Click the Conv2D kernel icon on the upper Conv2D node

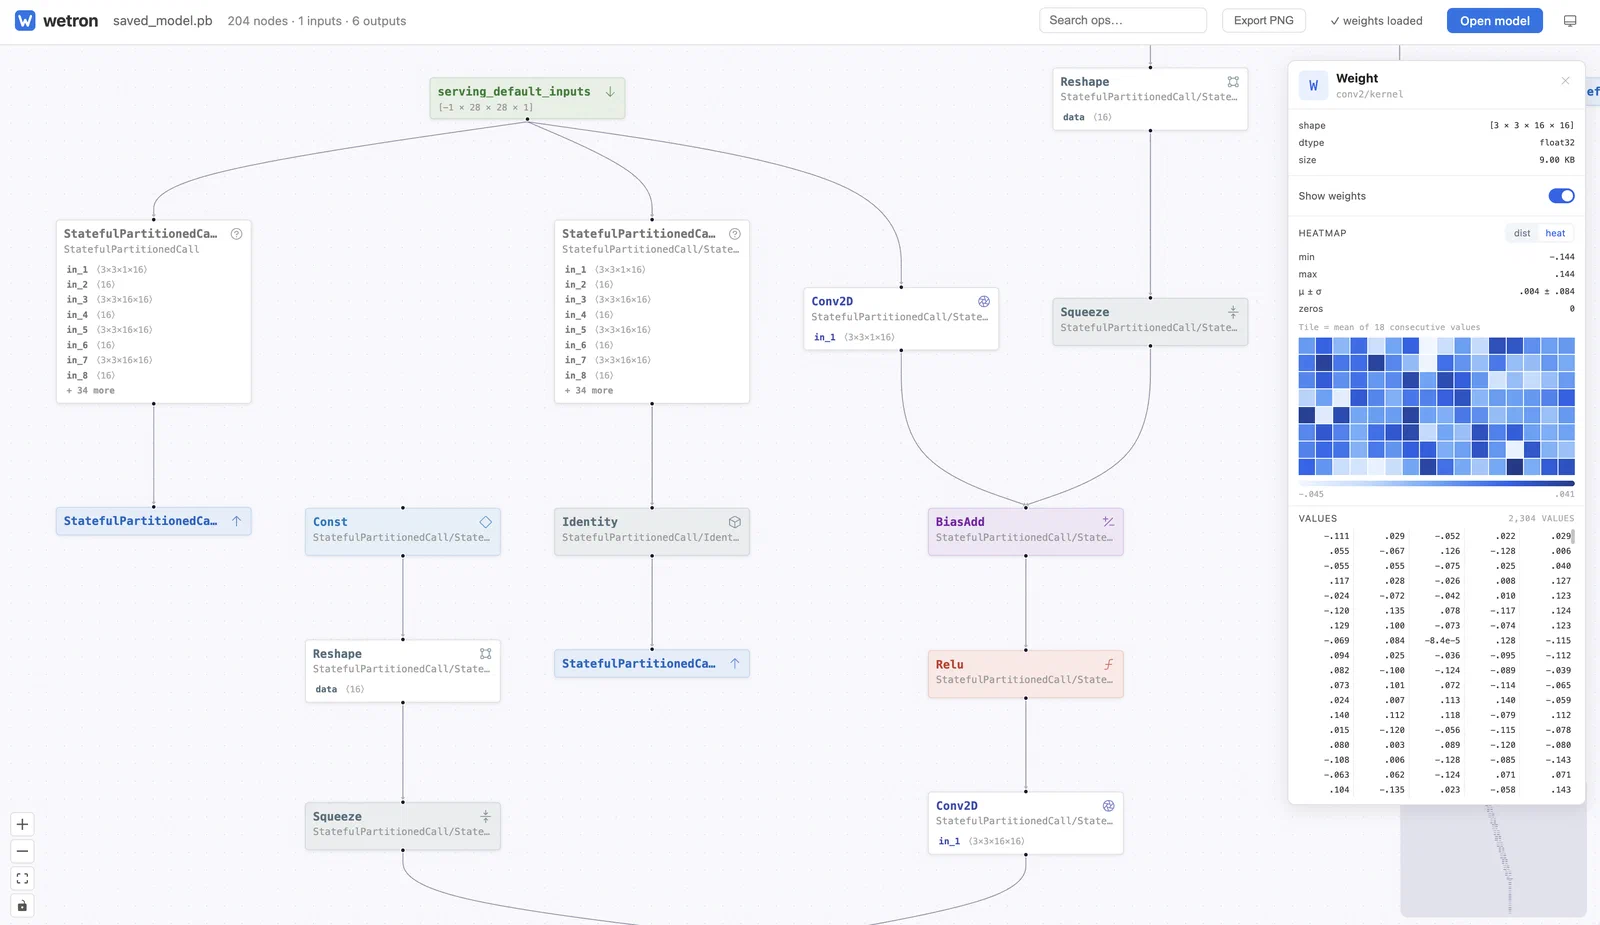pyautogui.click(x=984, y=301)
